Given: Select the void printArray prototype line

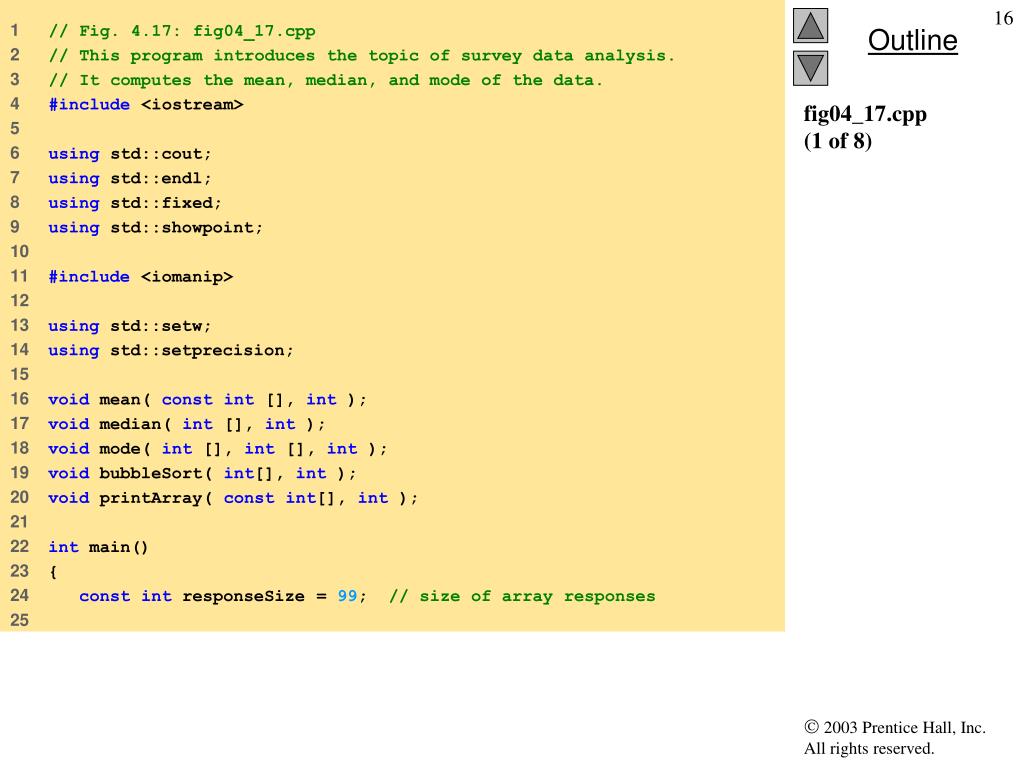Looking at the screenshot, I should pyautogui.click(x=233, y=497).
